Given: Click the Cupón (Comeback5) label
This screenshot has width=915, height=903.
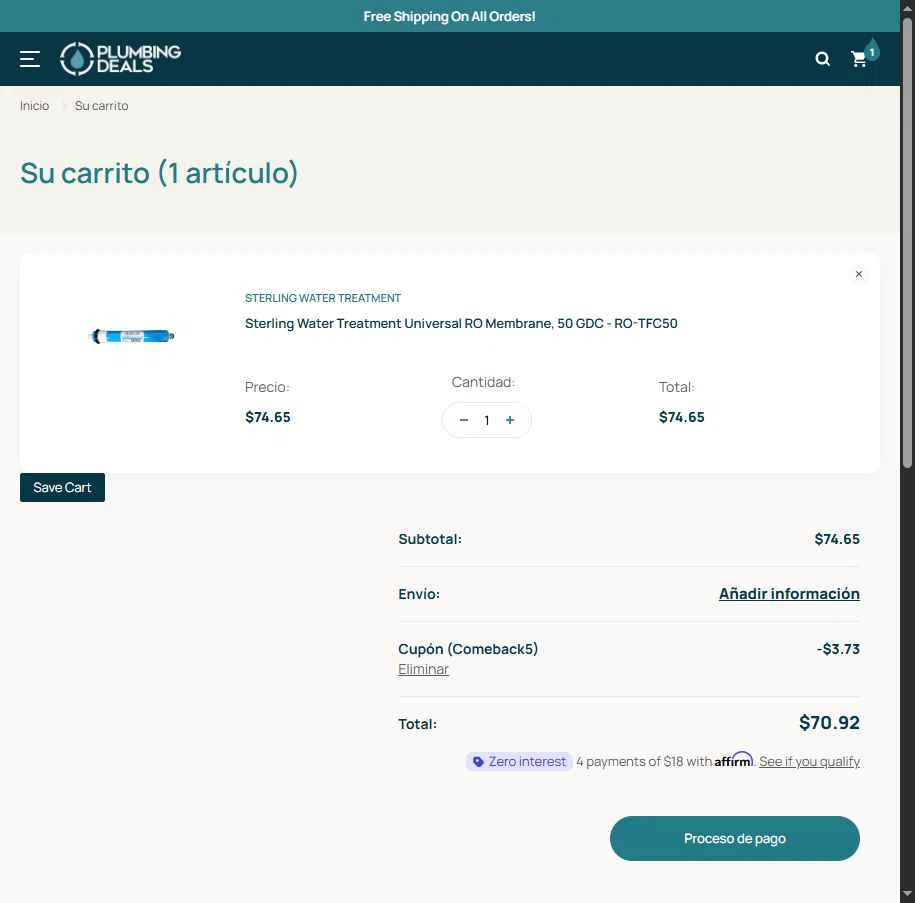Looking at the screenshot, I should pos(468,649).
